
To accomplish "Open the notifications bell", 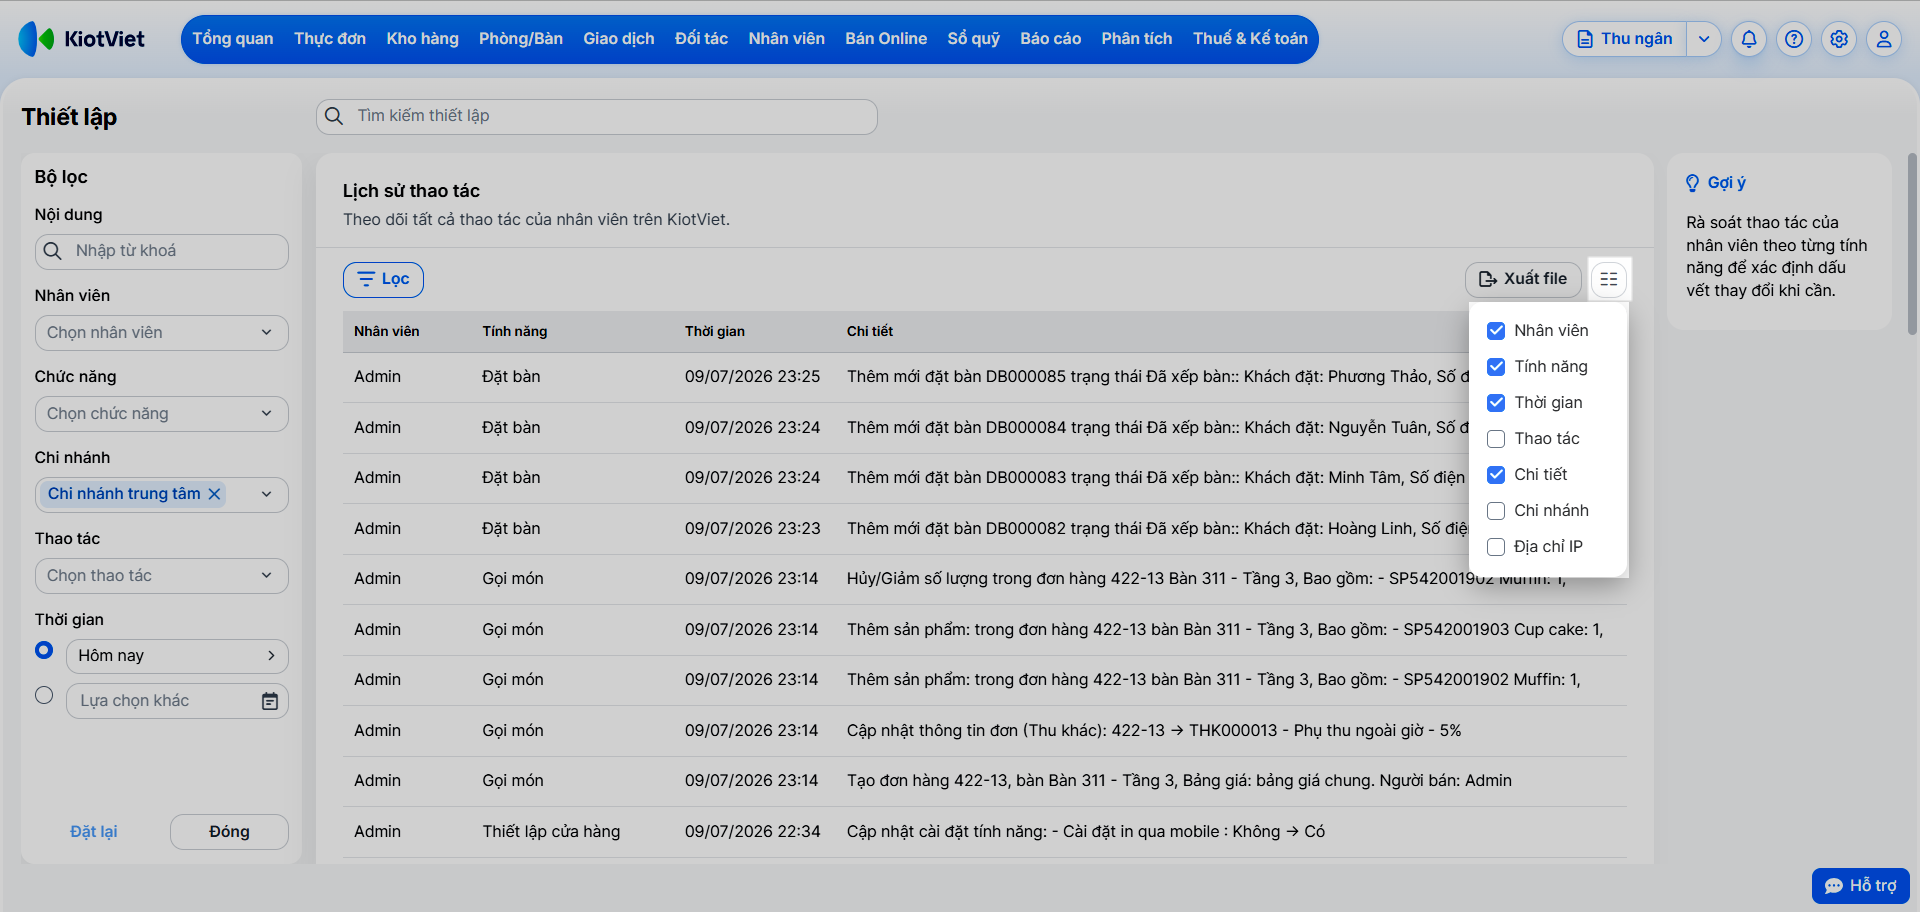I will 1749,39.
